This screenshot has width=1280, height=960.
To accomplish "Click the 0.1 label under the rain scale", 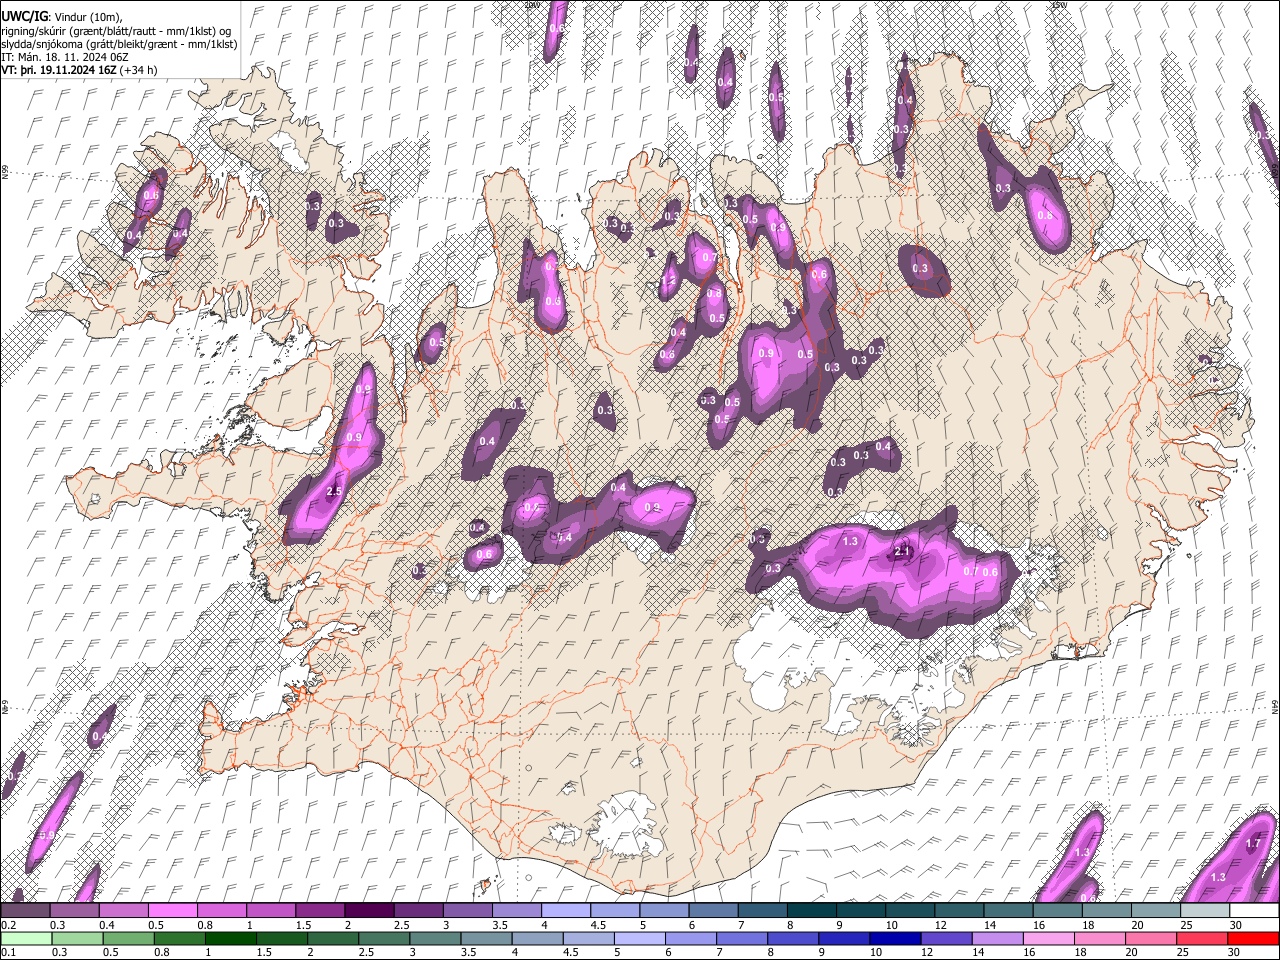I will tap(9, 952).
